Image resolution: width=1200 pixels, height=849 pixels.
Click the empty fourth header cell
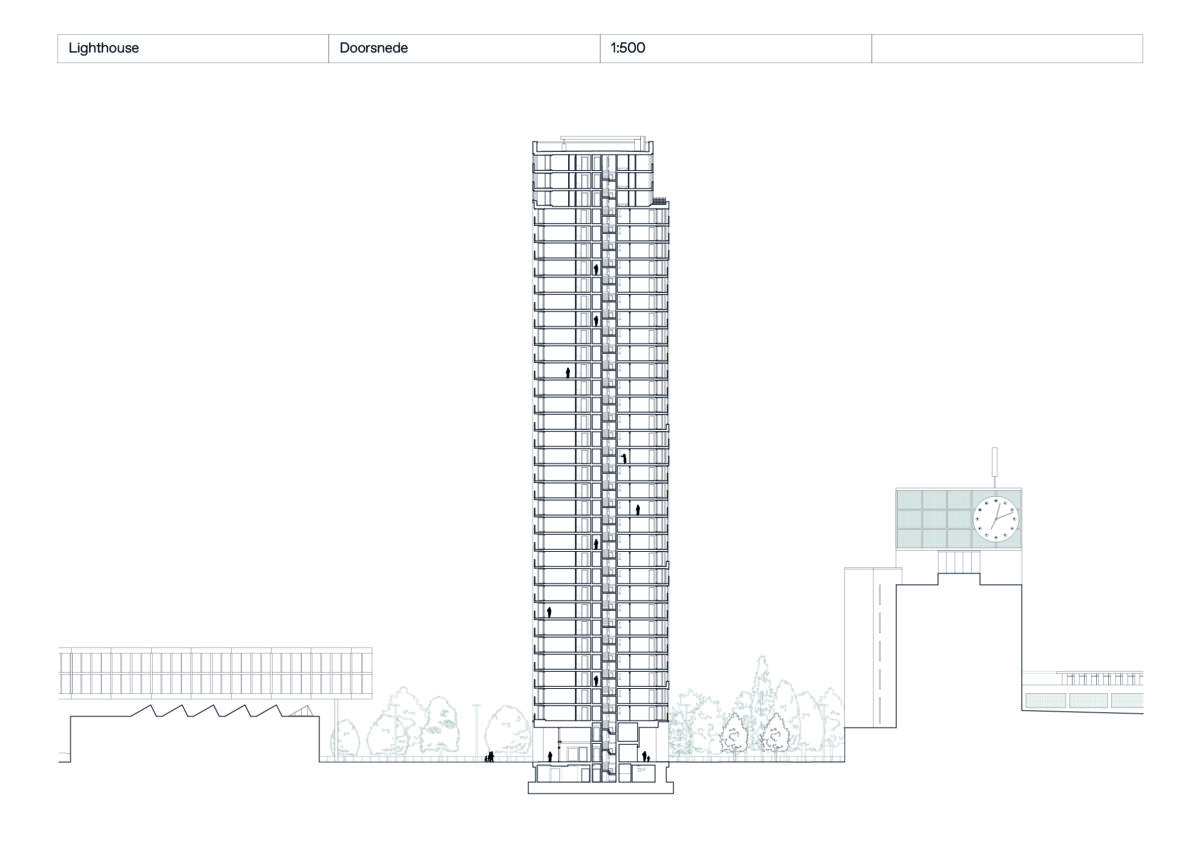[1006, 48]
